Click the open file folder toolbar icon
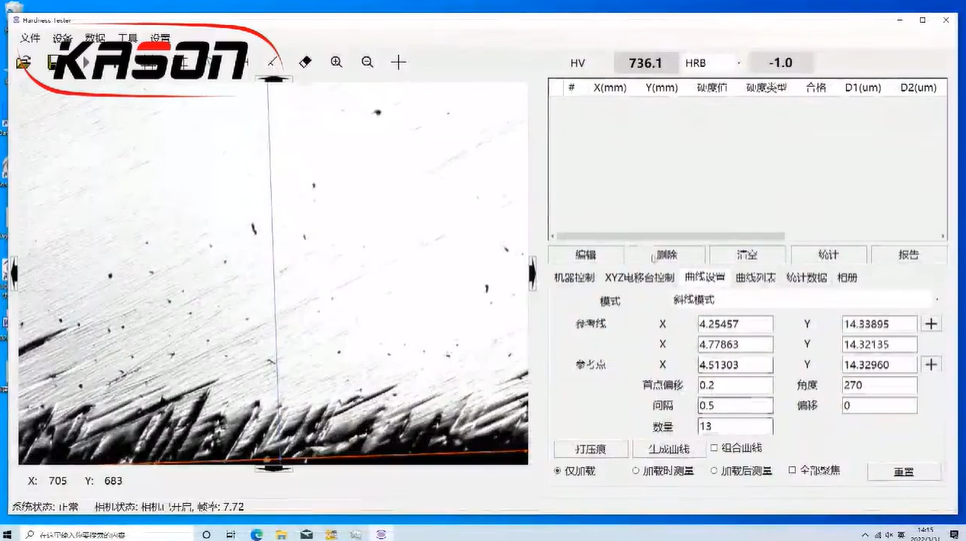This screenshot has width=966, height=541. point(23,62)
